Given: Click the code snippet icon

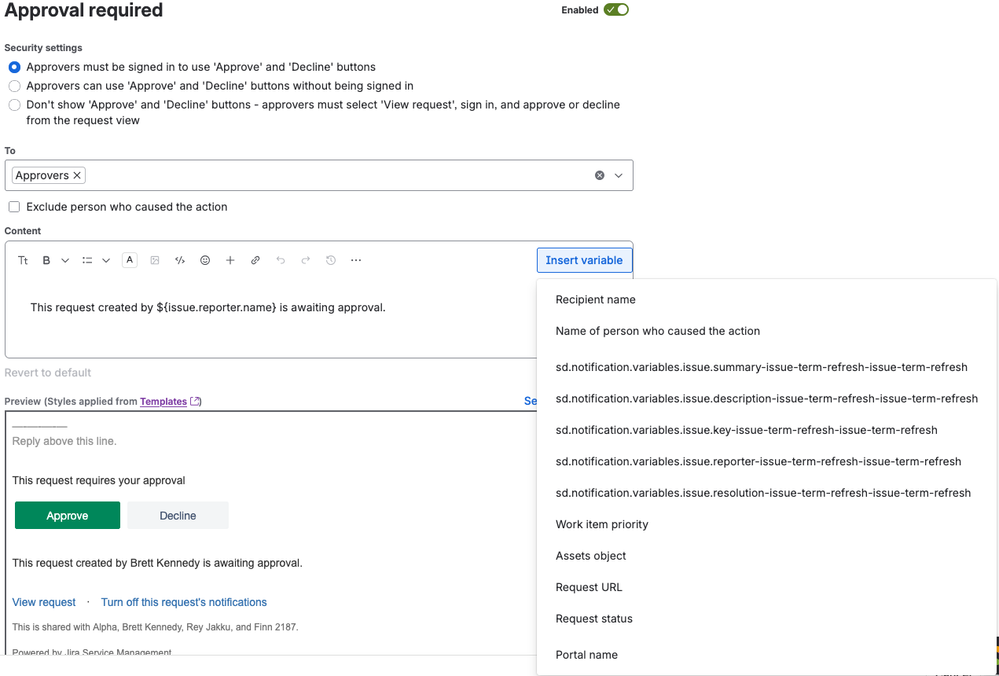Looking at the screenshot, I should [x=180, y=260].
